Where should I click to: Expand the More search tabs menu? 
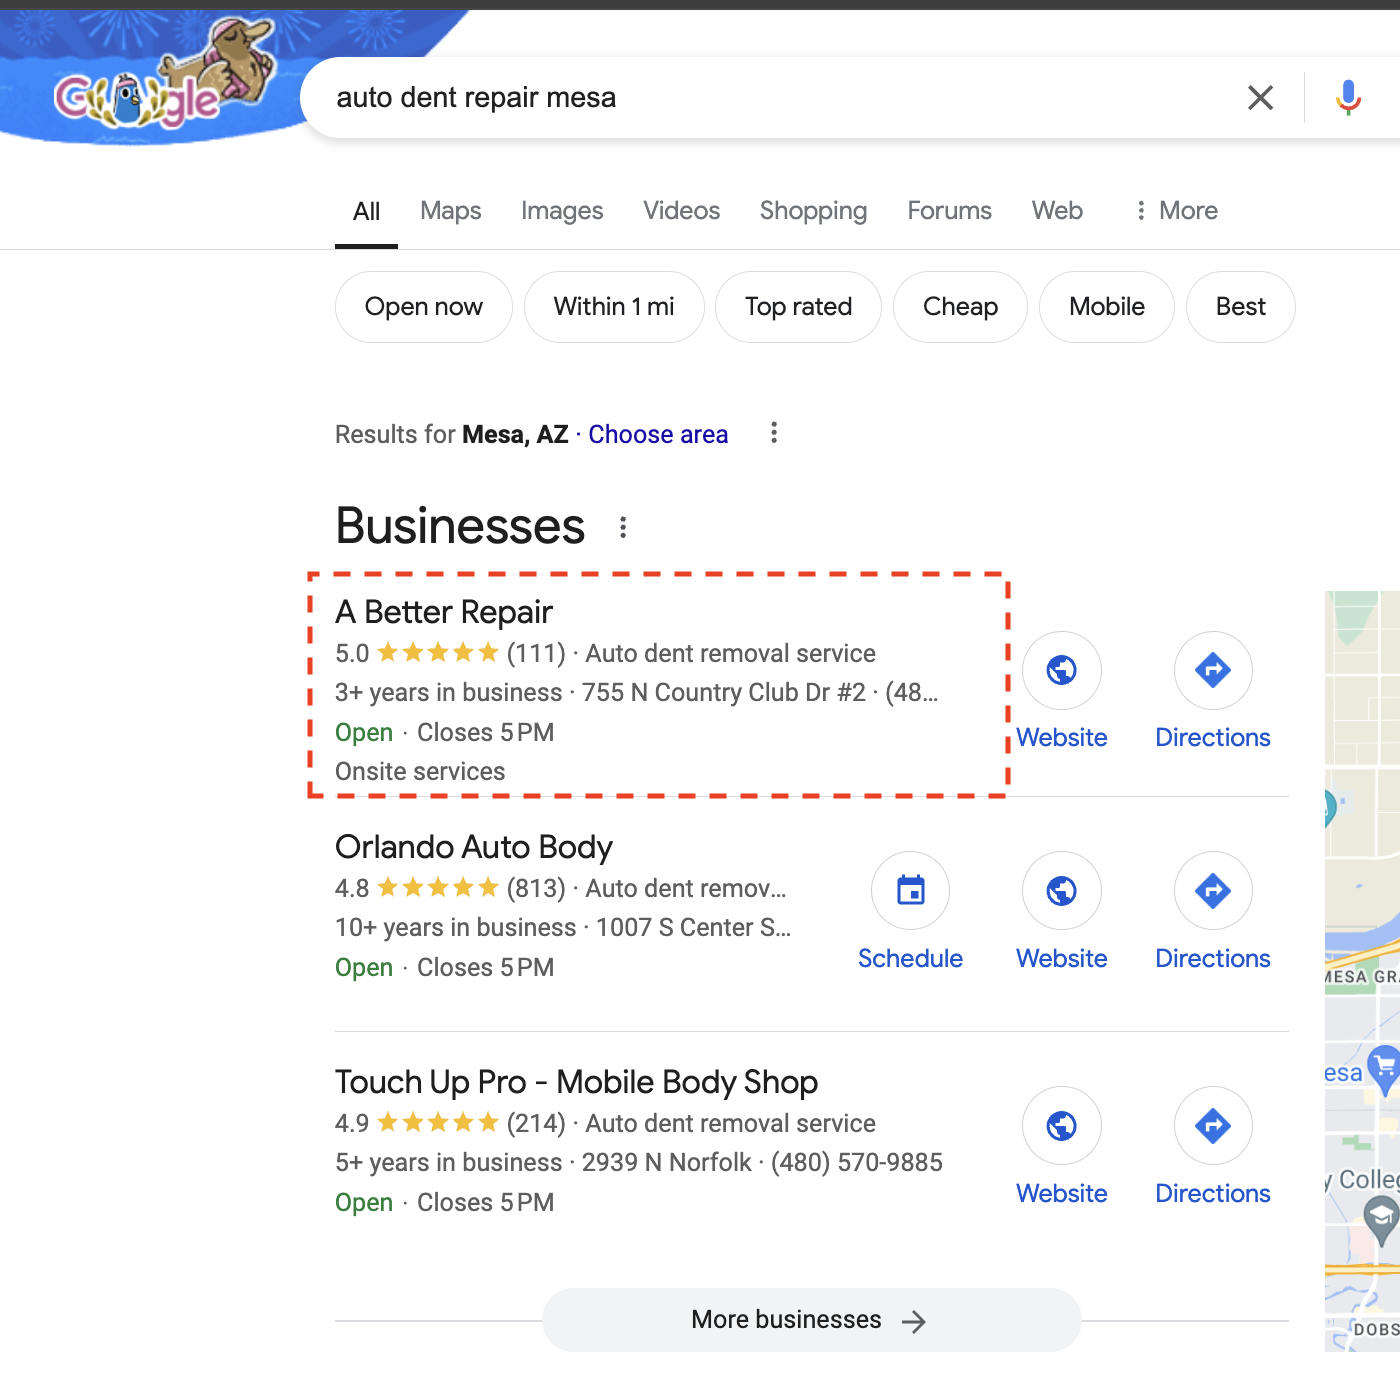pyautogui.click(x=1176, y=211)
